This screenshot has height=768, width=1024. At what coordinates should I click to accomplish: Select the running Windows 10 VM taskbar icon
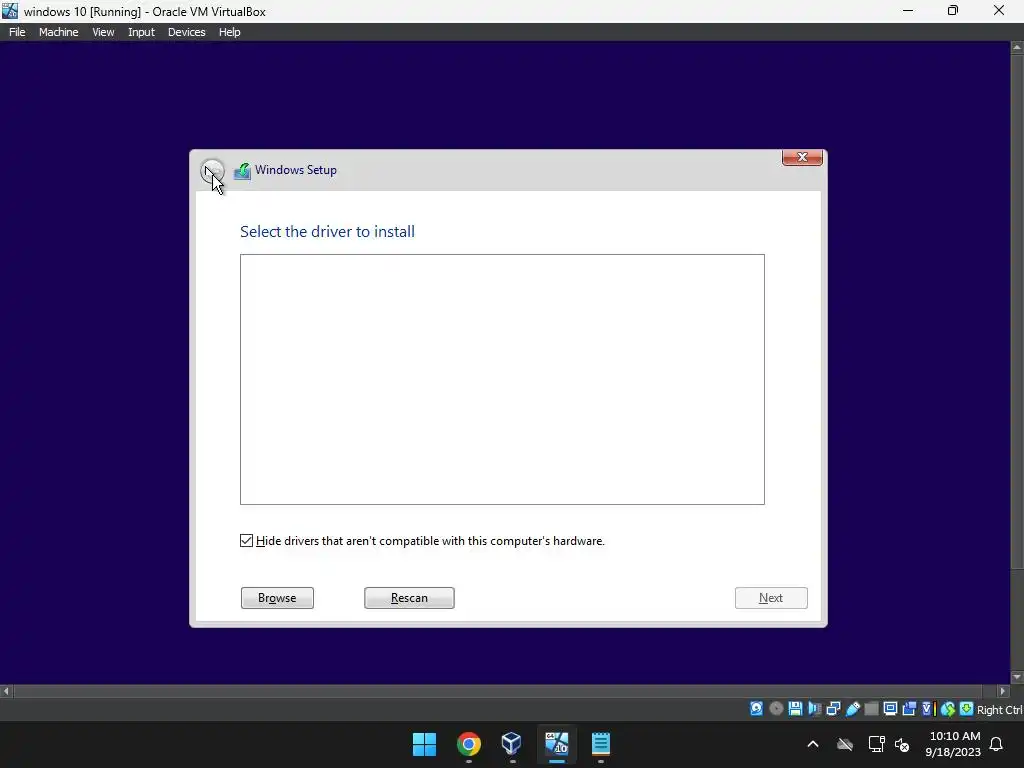coord(556,744)
